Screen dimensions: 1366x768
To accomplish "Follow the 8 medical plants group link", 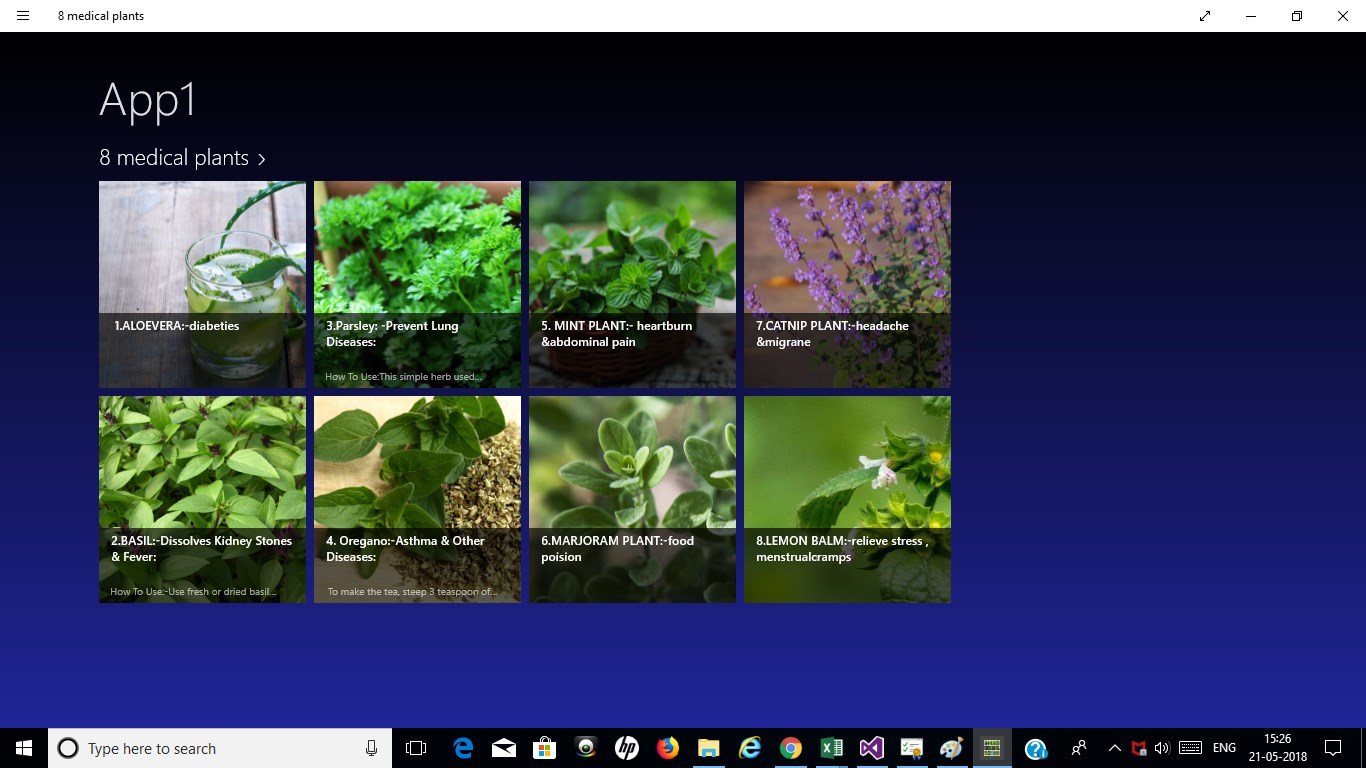I will pyautogui.click(x=173, y=158).
